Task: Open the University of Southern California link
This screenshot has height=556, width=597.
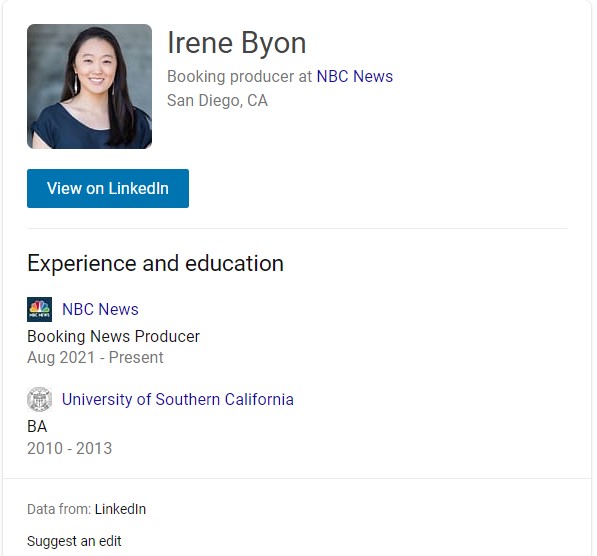Action: click(178, 399)
